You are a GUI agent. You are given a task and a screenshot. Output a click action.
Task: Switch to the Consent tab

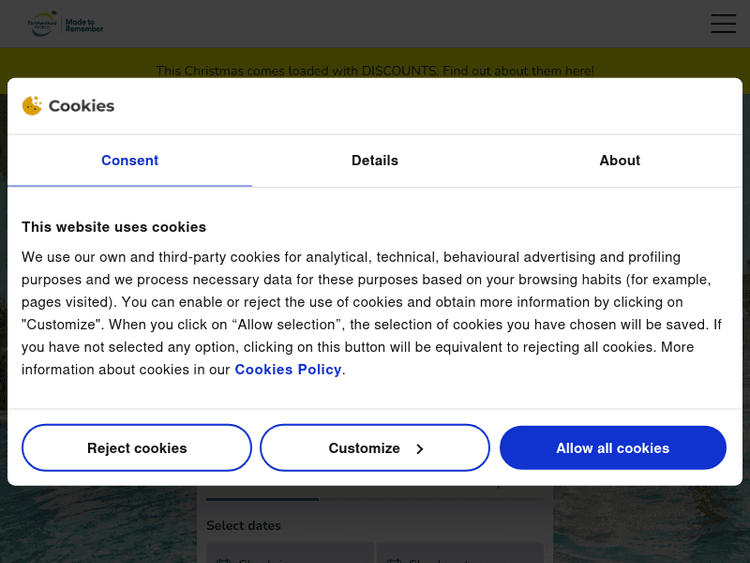tap(129, 160)
